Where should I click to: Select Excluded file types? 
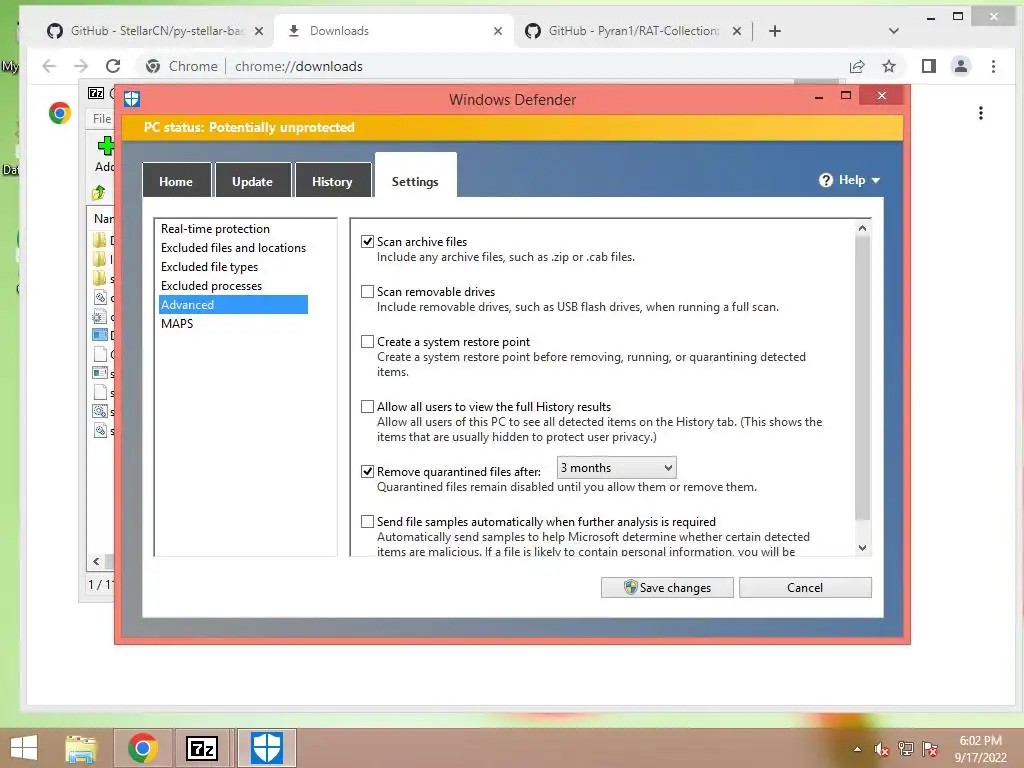coord(209,266)
